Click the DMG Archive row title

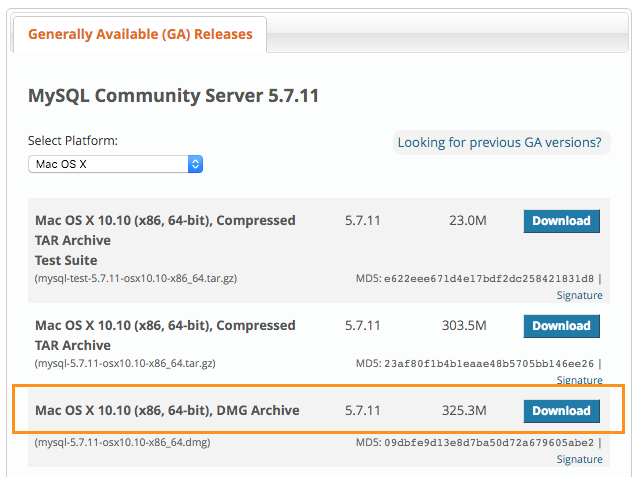tap(167, 410)
